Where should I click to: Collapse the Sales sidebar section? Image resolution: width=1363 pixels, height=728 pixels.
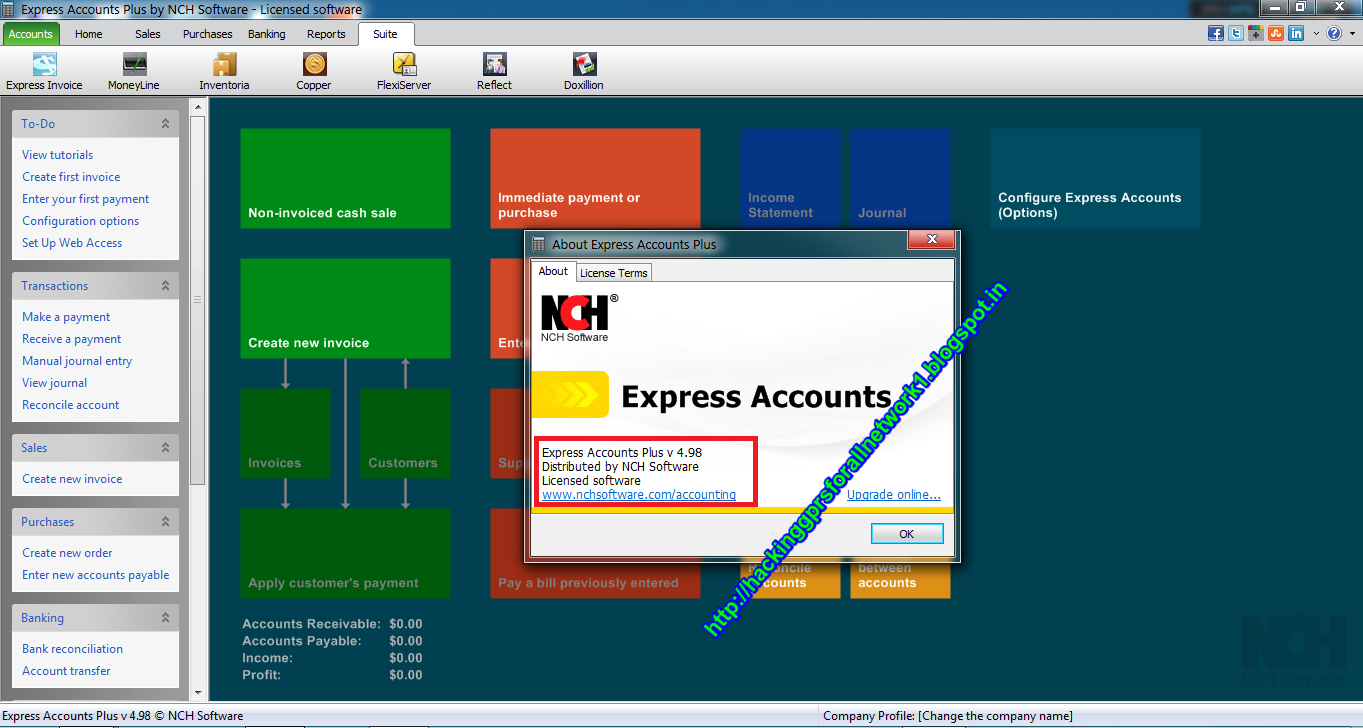pyautogui.click(x=165, y=448)
